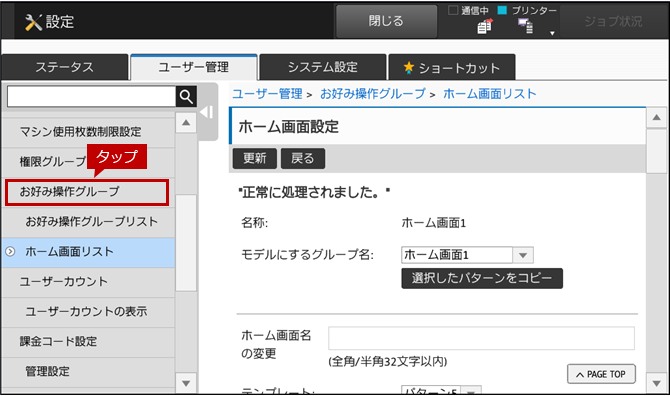Click 選択したパターンをコピー button

pyautogui.click(x=482, y=279)
